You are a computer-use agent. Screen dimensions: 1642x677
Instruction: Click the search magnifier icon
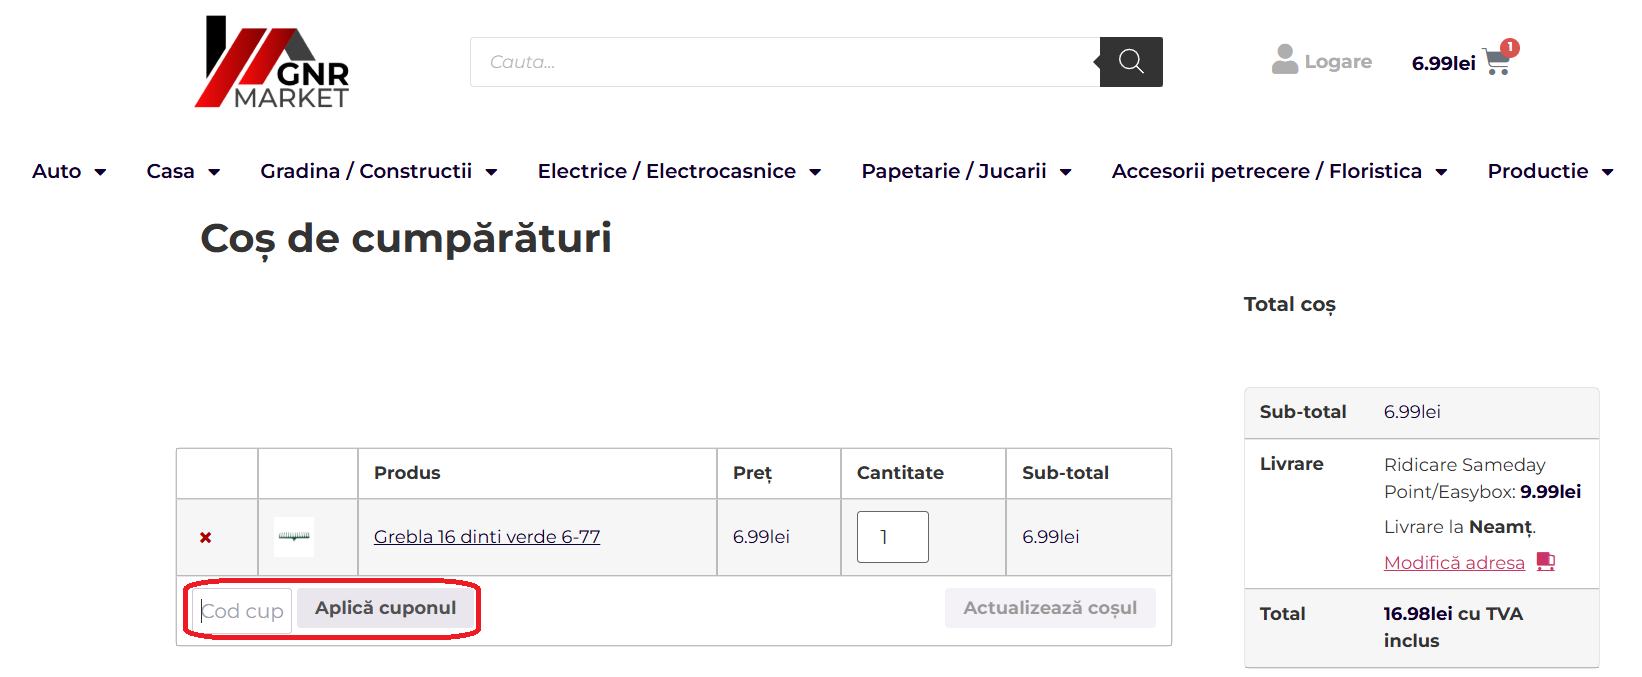click(1131, 62)
